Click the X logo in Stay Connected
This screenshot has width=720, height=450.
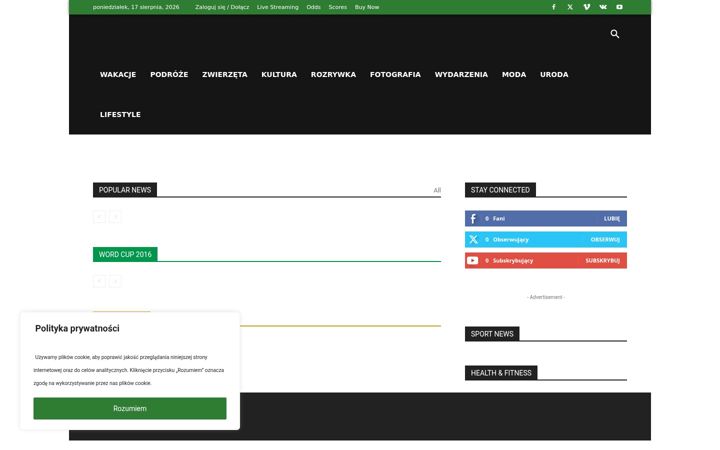point(473,240)
